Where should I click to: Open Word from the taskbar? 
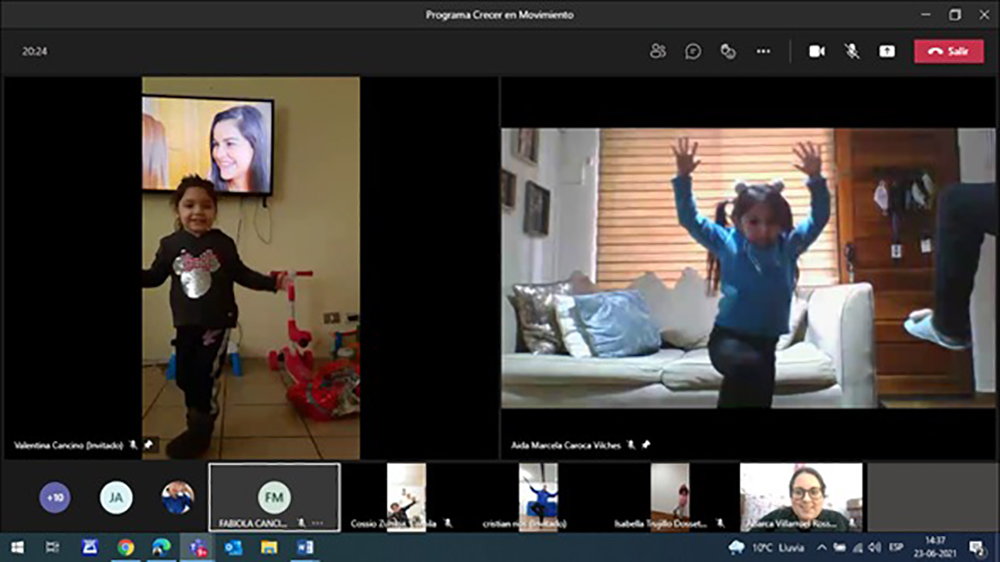pos(305,547)
